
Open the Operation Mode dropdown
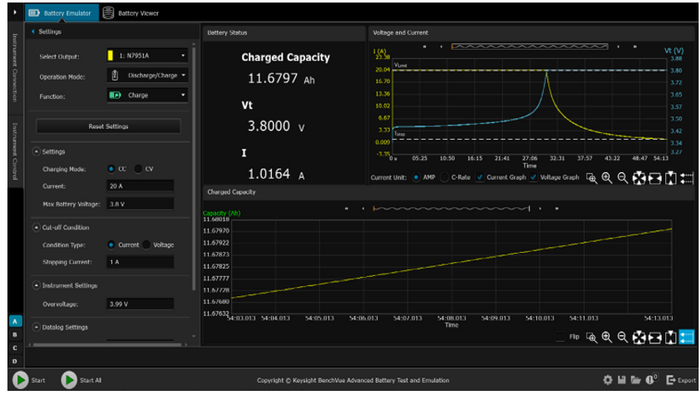click(147, 75)
